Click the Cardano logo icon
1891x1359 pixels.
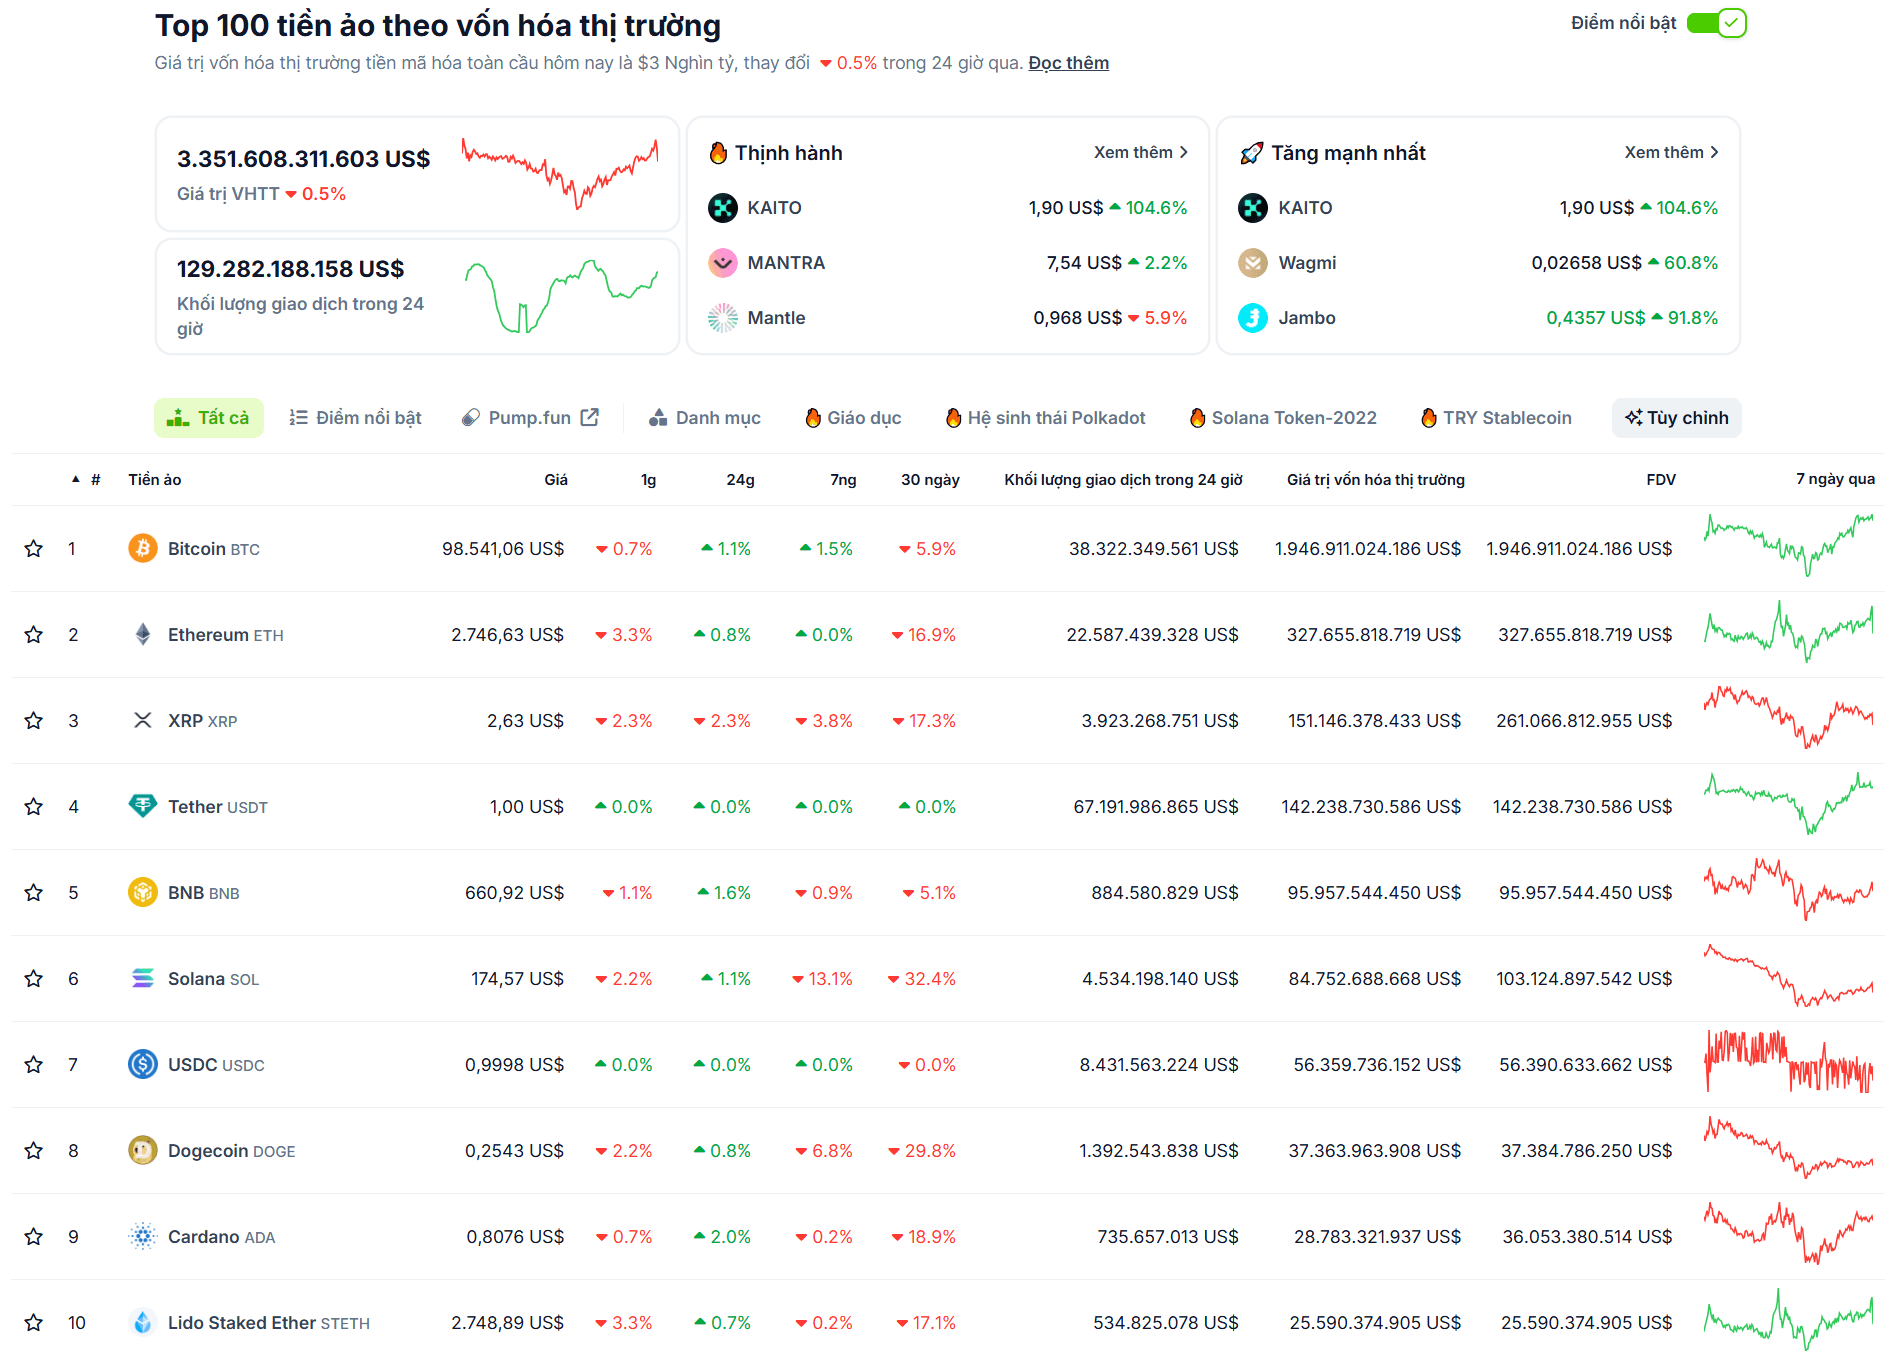(x=143, y=1236)
